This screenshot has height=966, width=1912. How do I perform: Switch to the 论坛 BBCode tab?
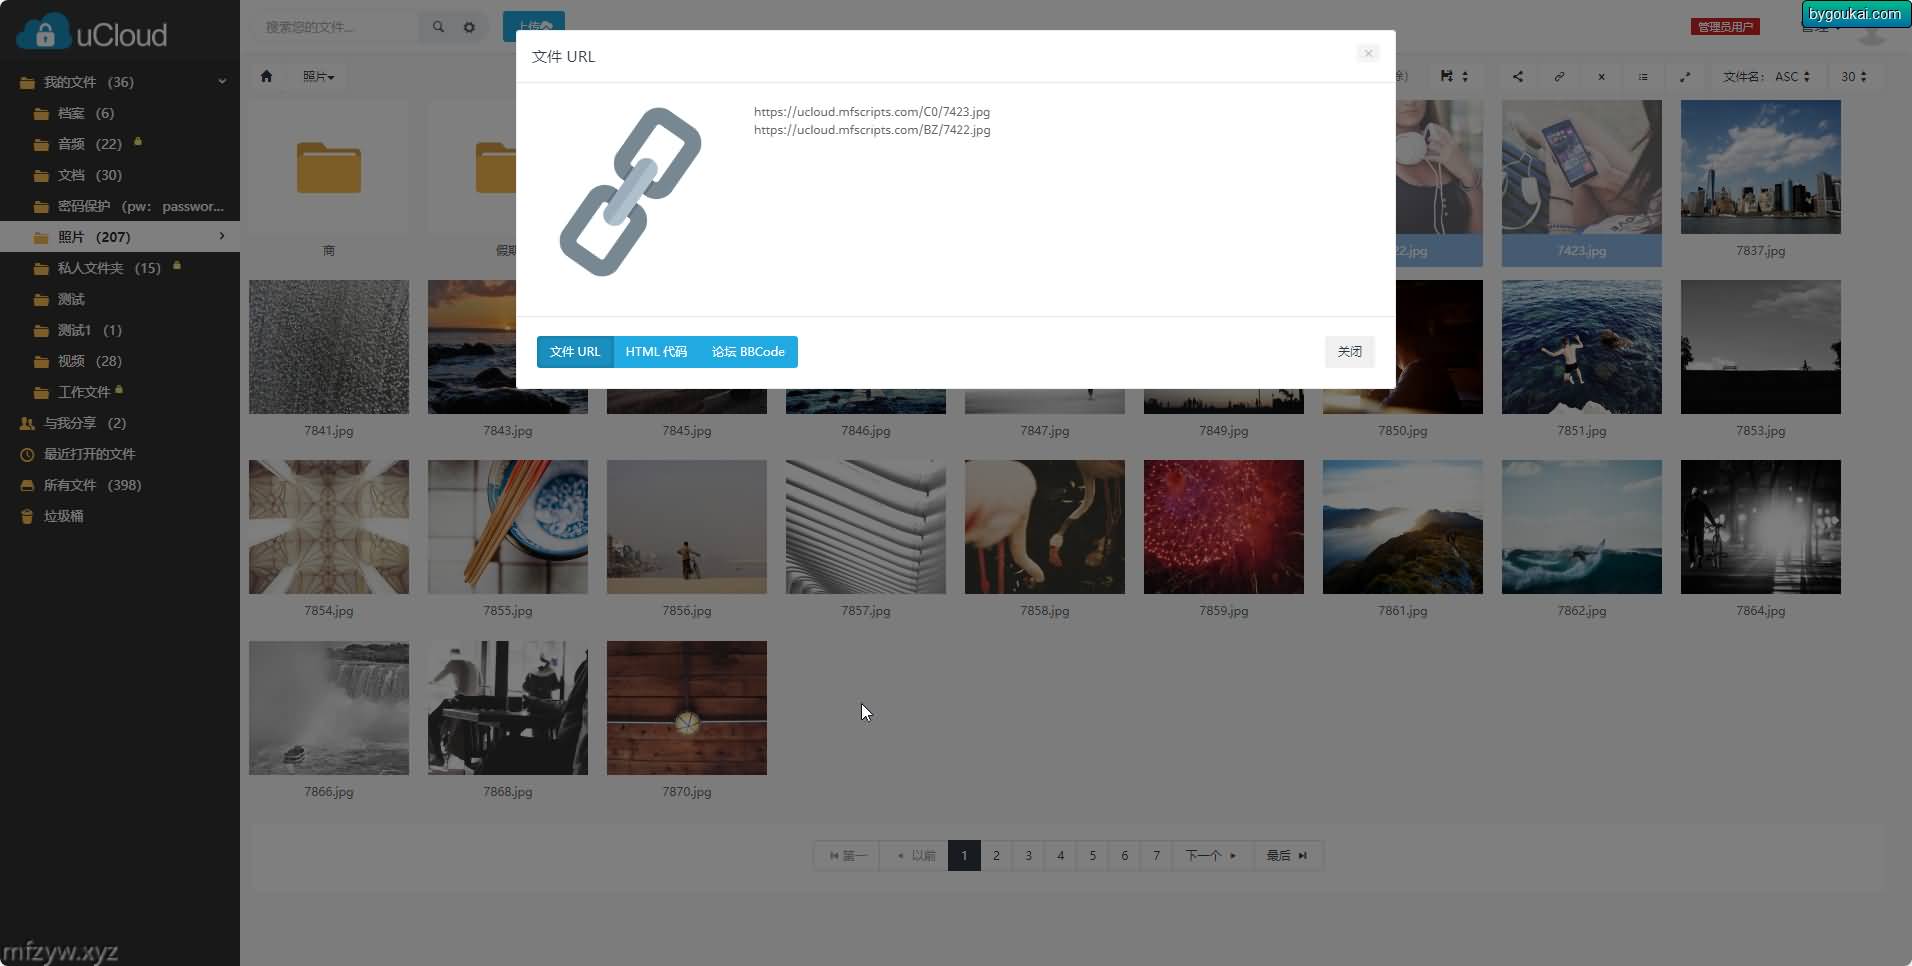point(748,352)
